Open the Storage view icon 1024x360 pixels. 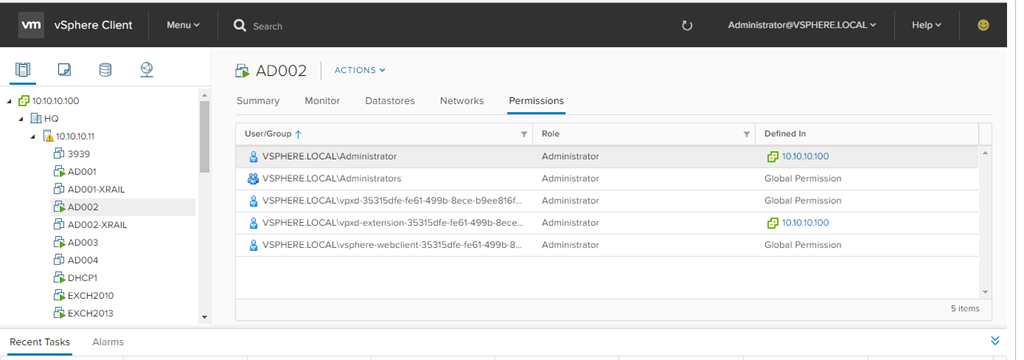[105, 69]
